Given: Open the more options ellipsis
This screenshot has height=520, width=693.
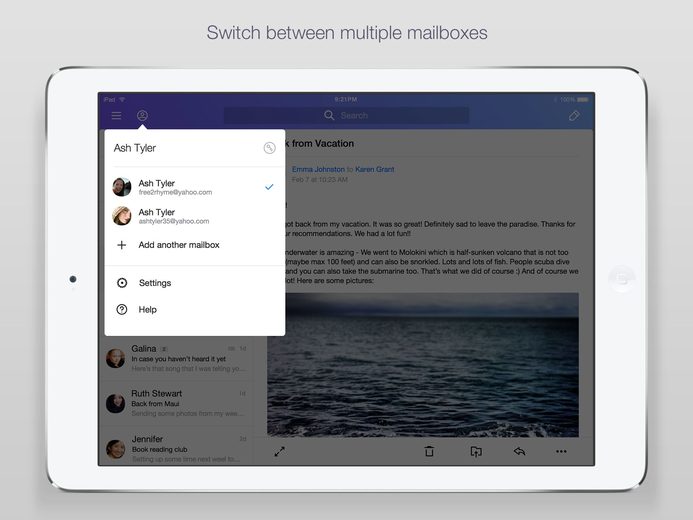Looking at the screenshot, I should coord(561,452).
